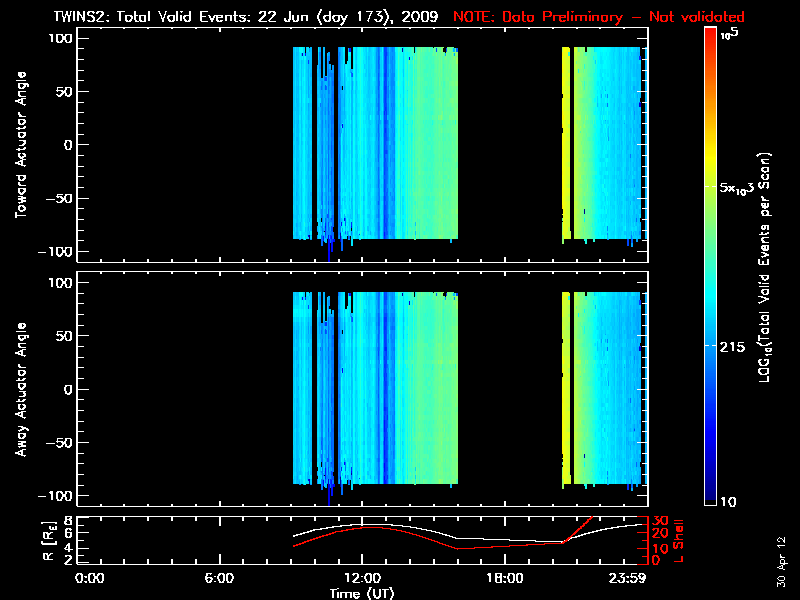Click the 'Away Actuator Angle' axis label

pyautogui.click(x=21, y=390)
